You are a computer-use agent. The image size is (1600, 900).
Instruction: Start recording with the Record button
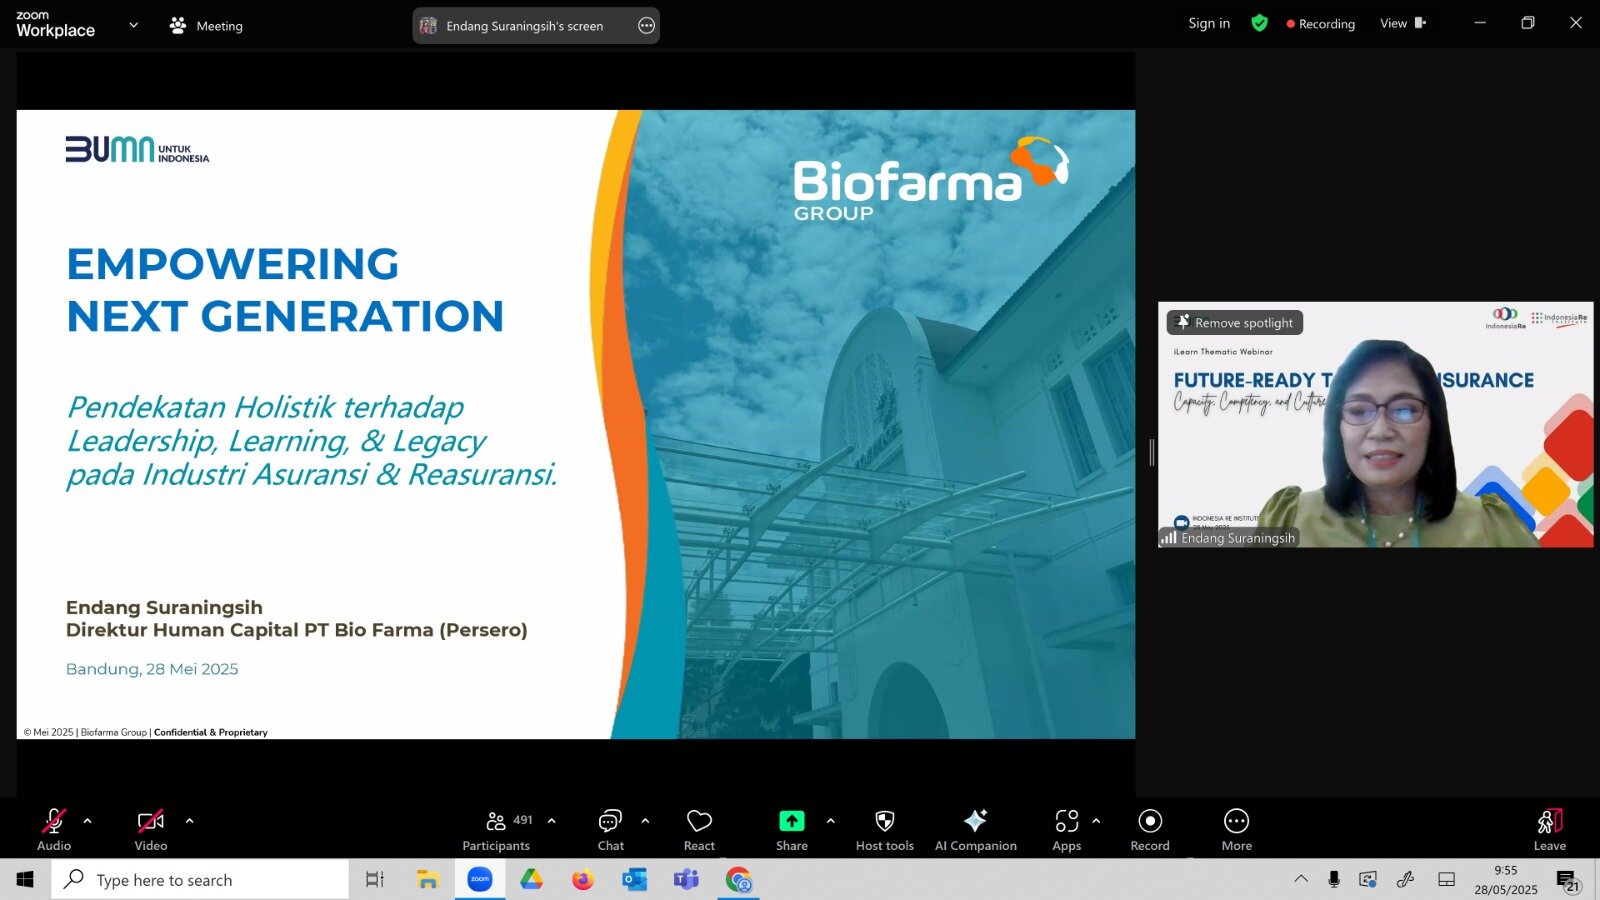1150,829
